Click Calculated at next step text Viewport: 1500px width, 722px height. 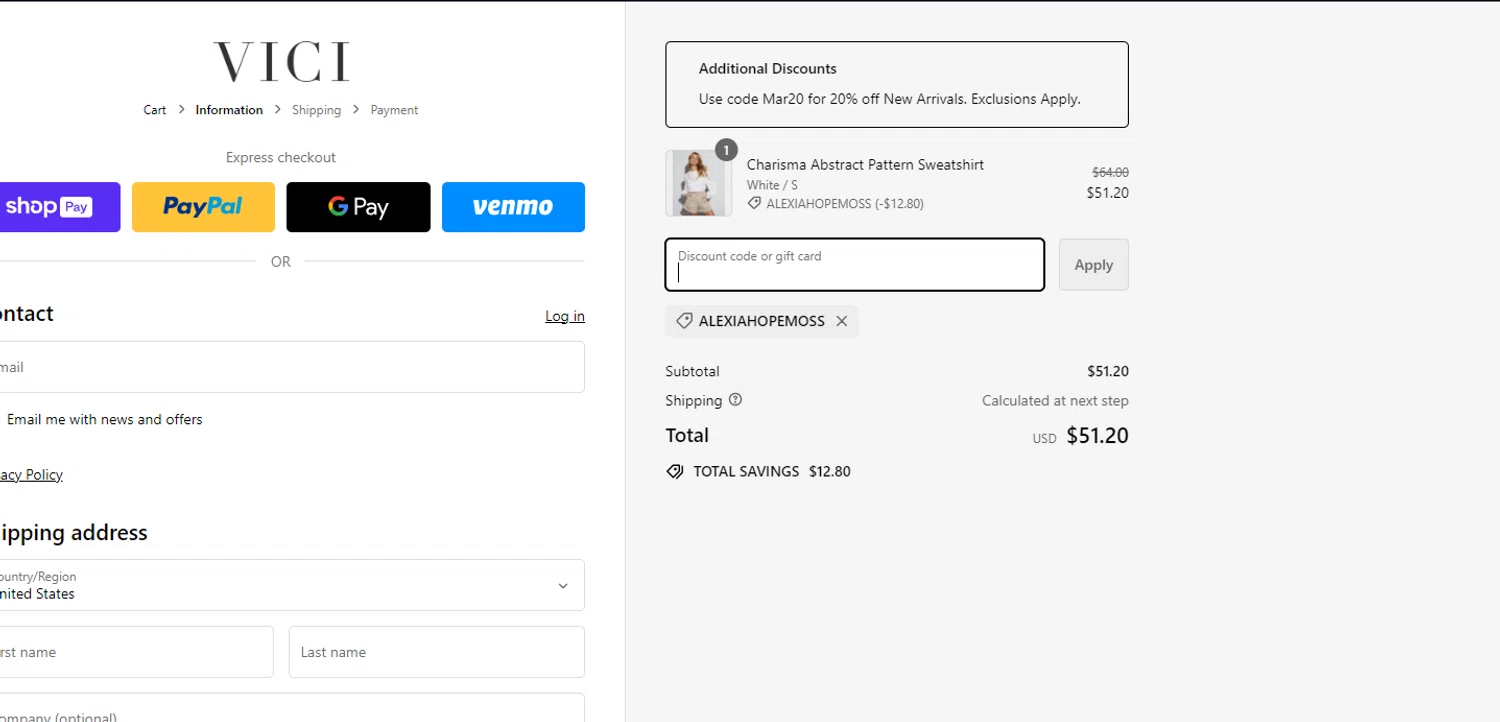click(x=1055, y=401)
